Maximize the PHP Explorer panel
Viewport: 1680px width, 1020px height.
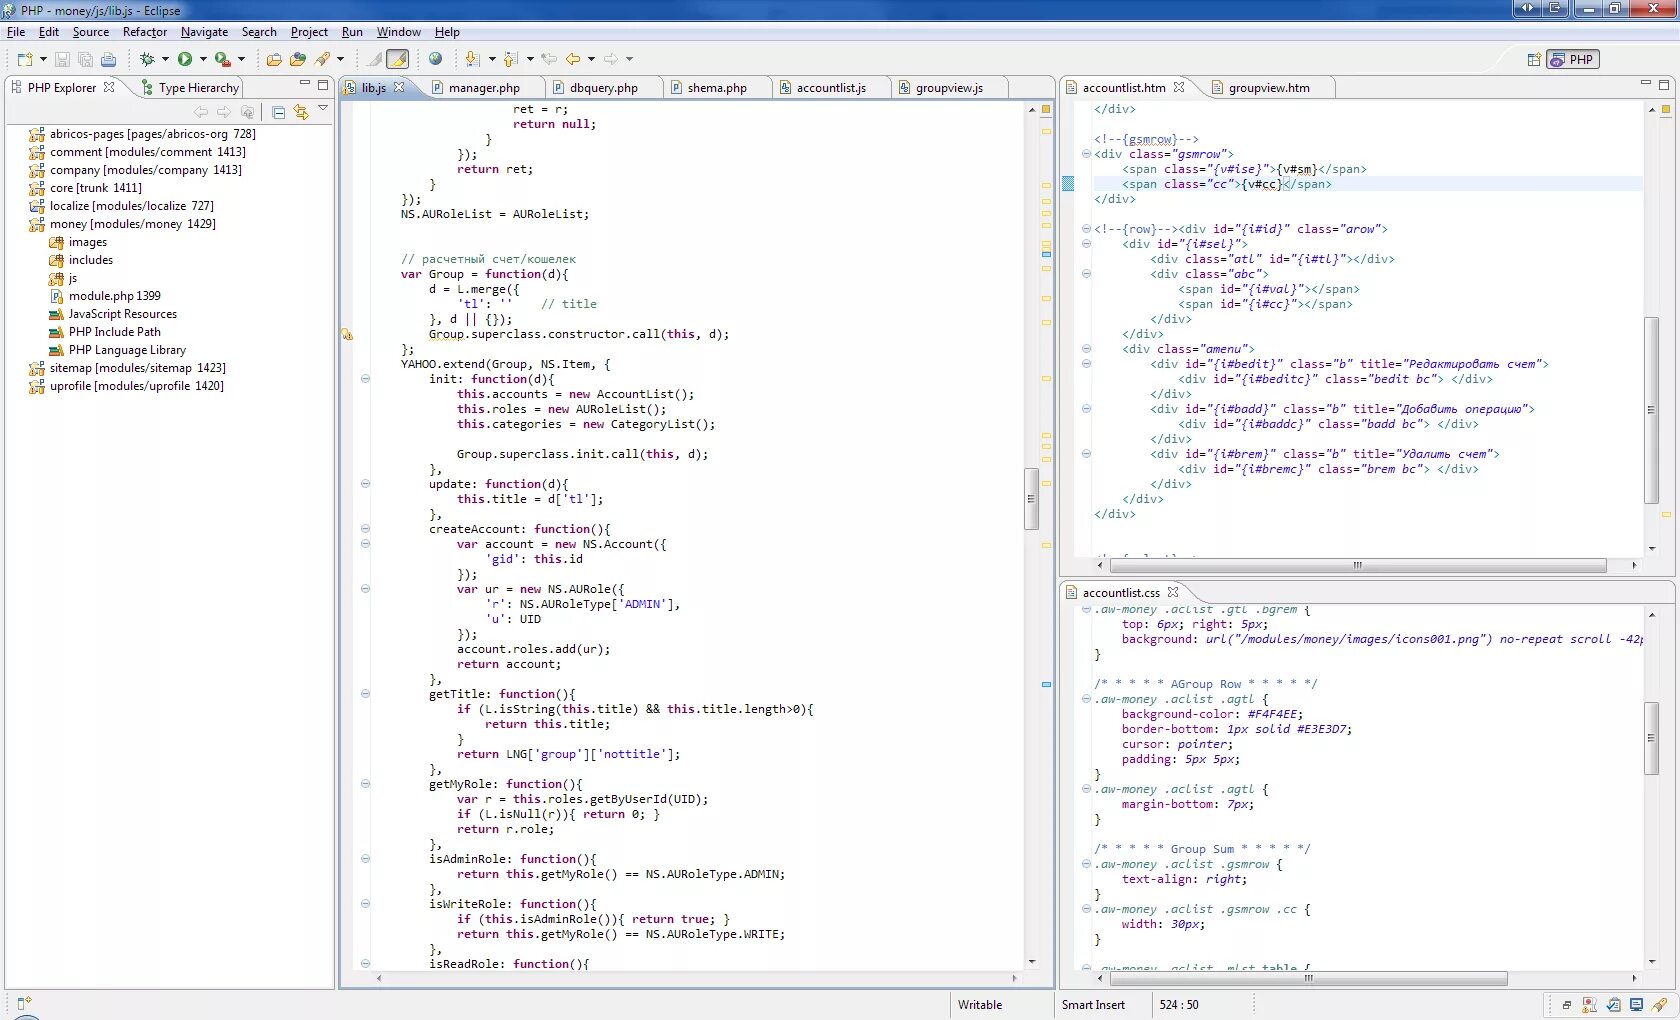323,85
